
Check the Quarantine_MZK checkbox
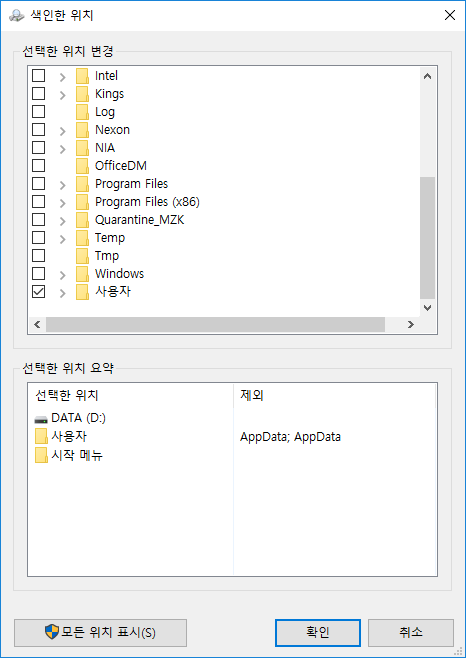39,219
